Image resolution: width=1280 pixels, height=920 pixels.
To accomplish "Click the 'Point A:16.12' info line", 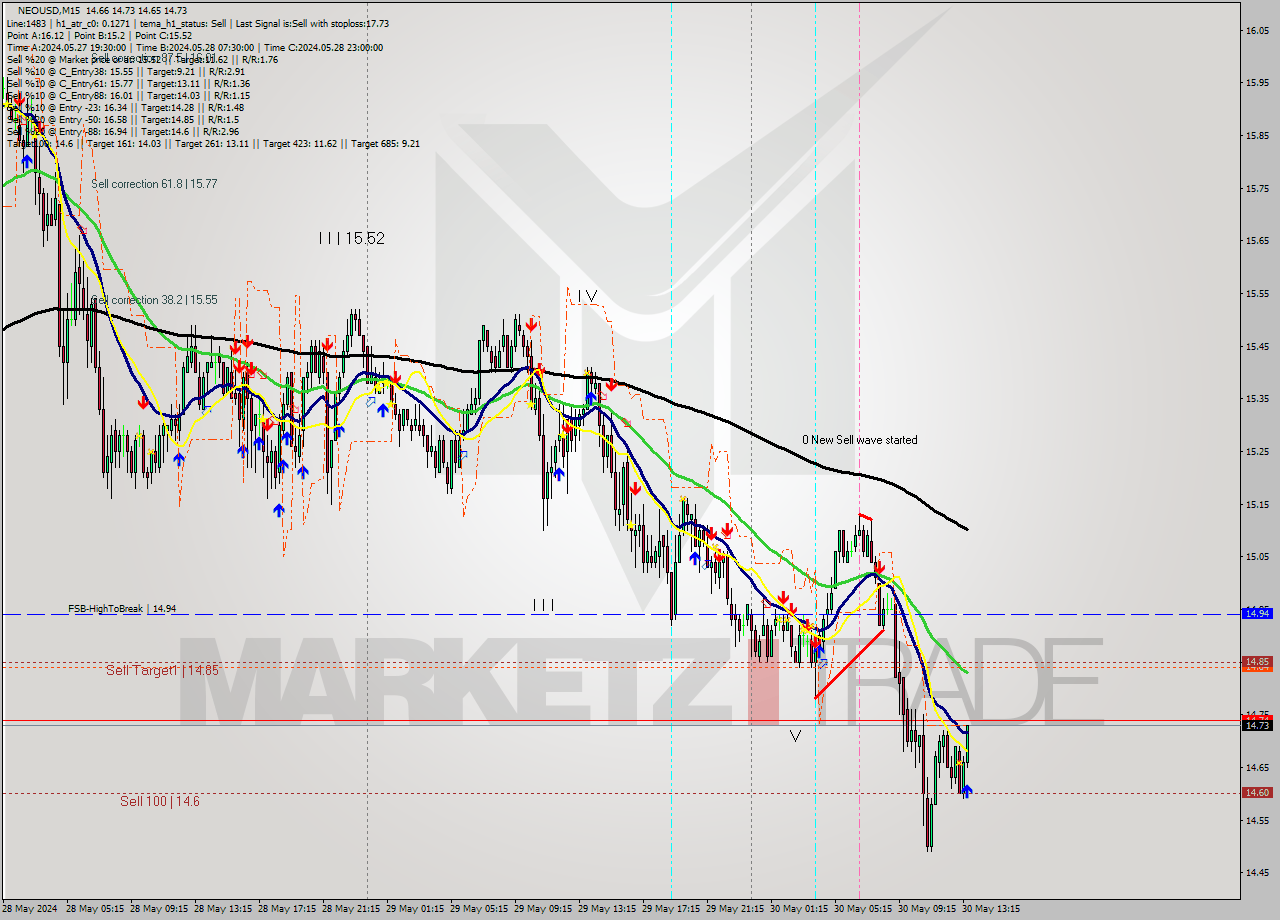I will (x=99, y=35).
